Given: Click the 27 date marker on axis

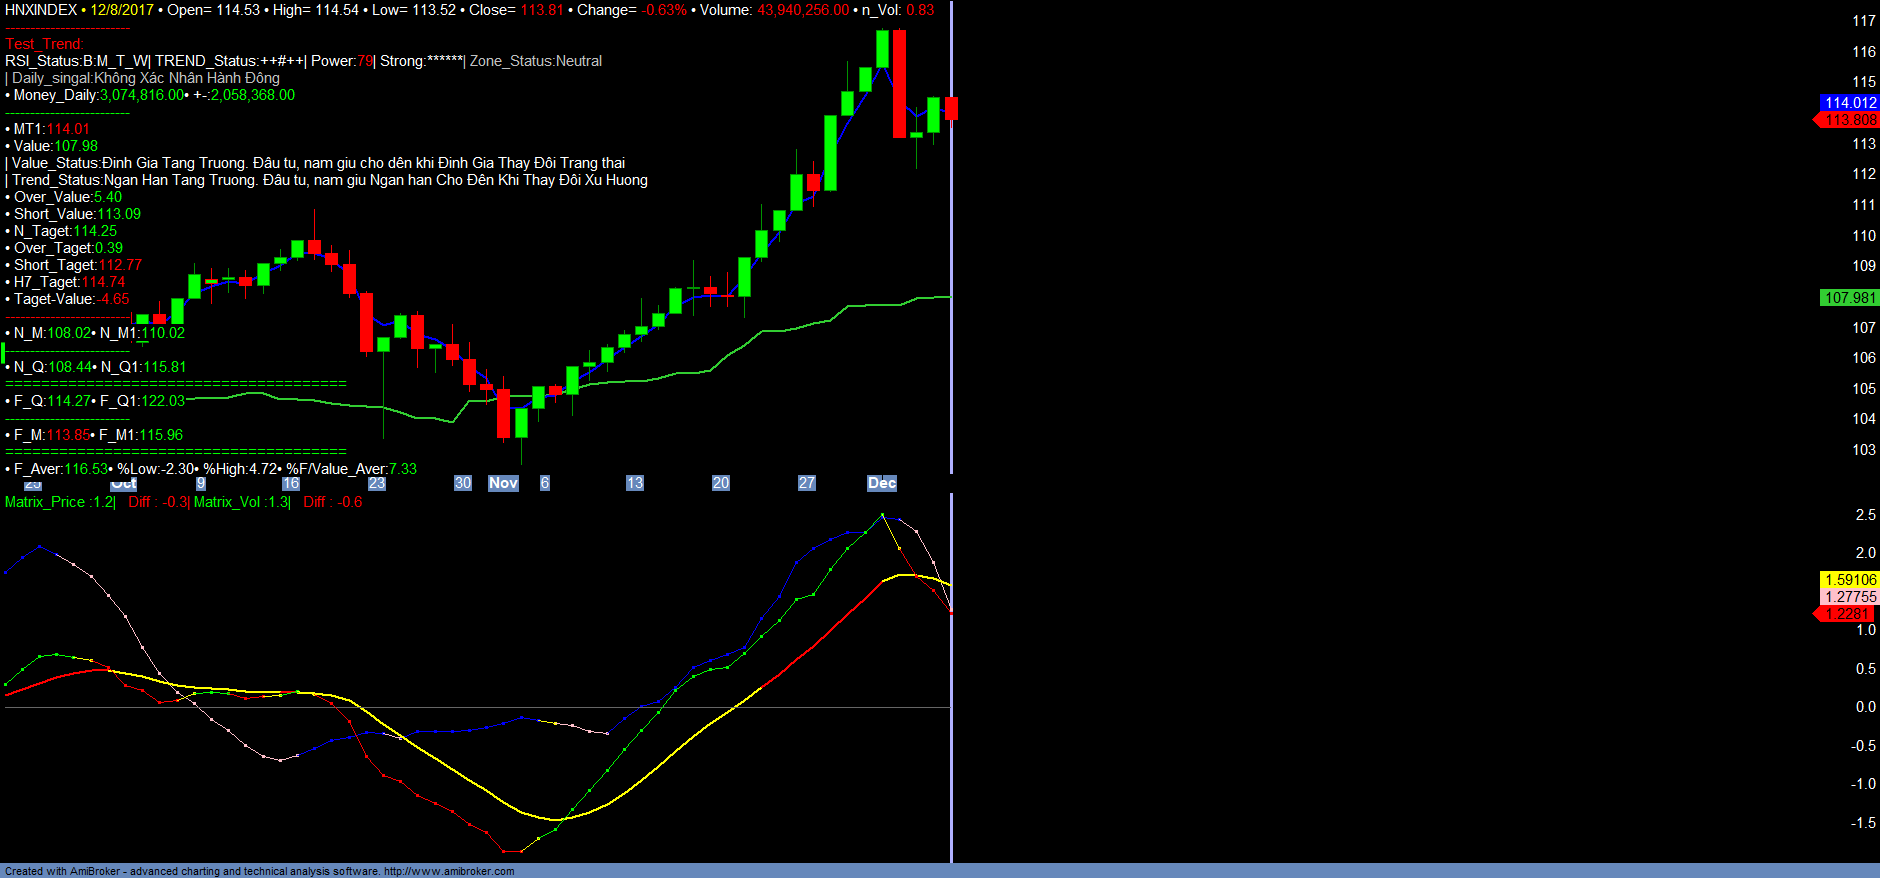Looking at the screenshot, I should point(806,483).
